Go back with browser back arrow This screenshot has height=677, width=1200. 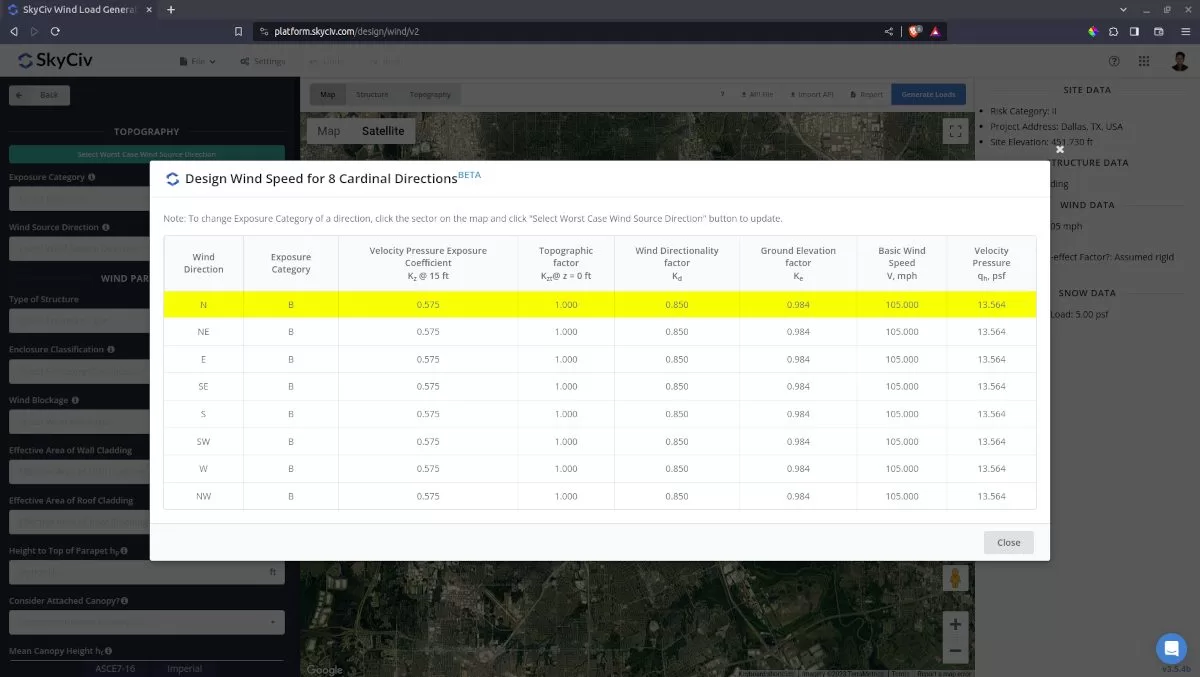(x=13, y=31)
